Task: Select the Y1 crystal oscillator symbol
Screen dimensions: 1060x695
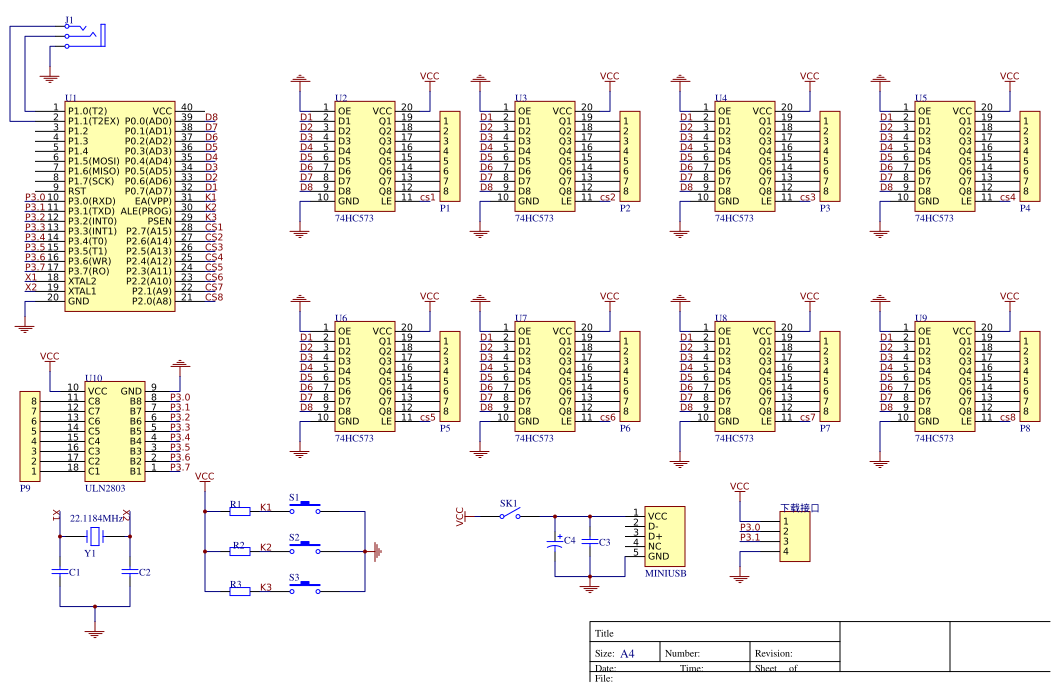Action: (x=95, y=537)
